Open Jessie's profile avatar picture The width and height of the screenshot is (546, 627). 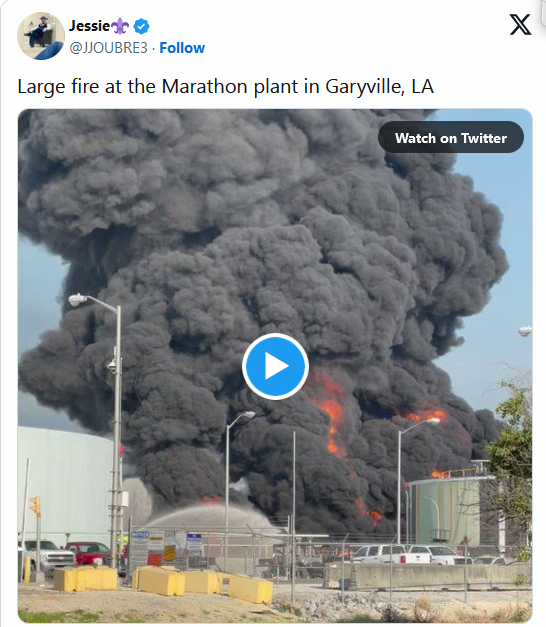[41, 36]
